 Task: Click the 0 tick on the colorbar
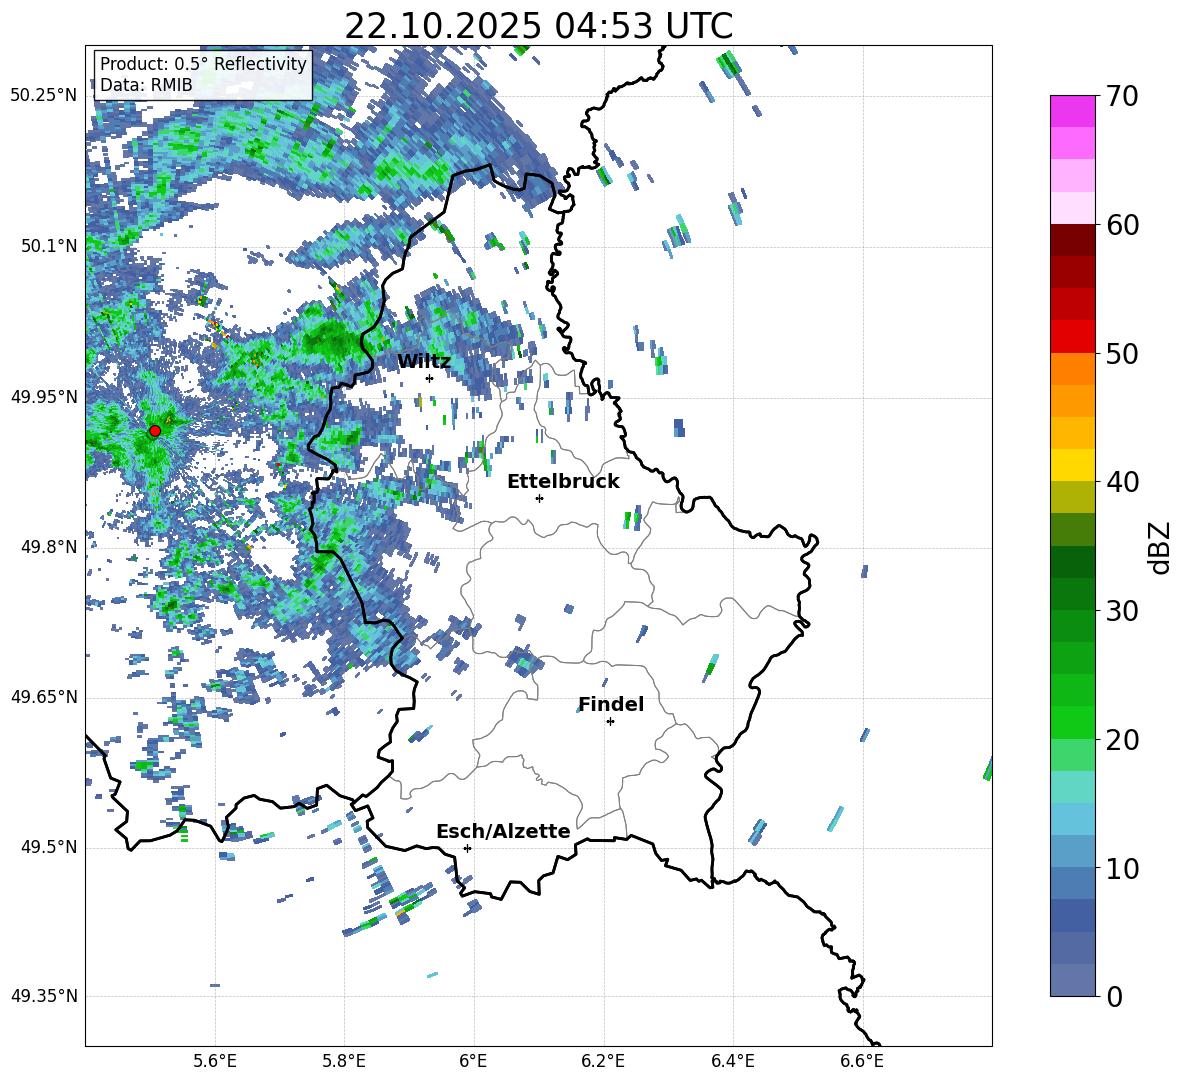pos(1114,996)
